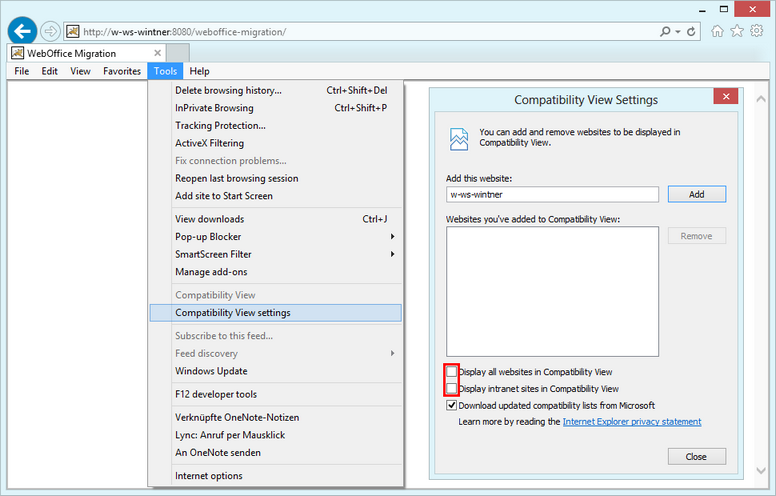Click the address bar search magnifier icon
This screenshot has height=496, width=776.
point(665,32)
